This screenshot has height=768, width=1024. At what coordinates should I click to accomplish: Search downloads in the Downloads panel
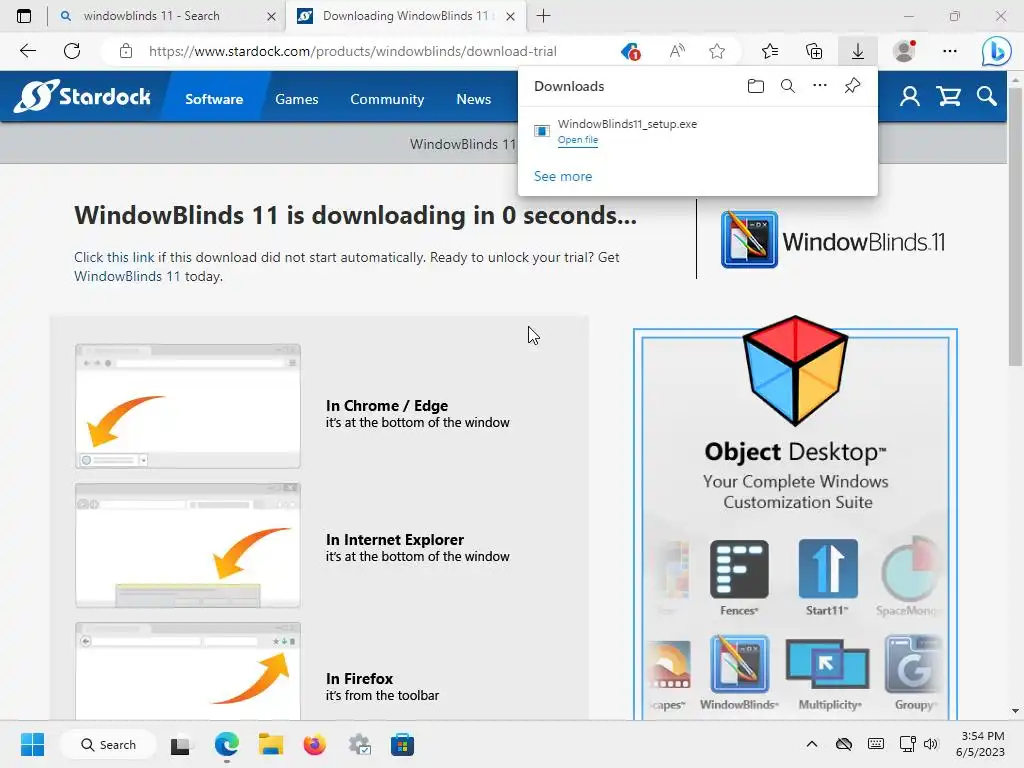pos(788,86)
